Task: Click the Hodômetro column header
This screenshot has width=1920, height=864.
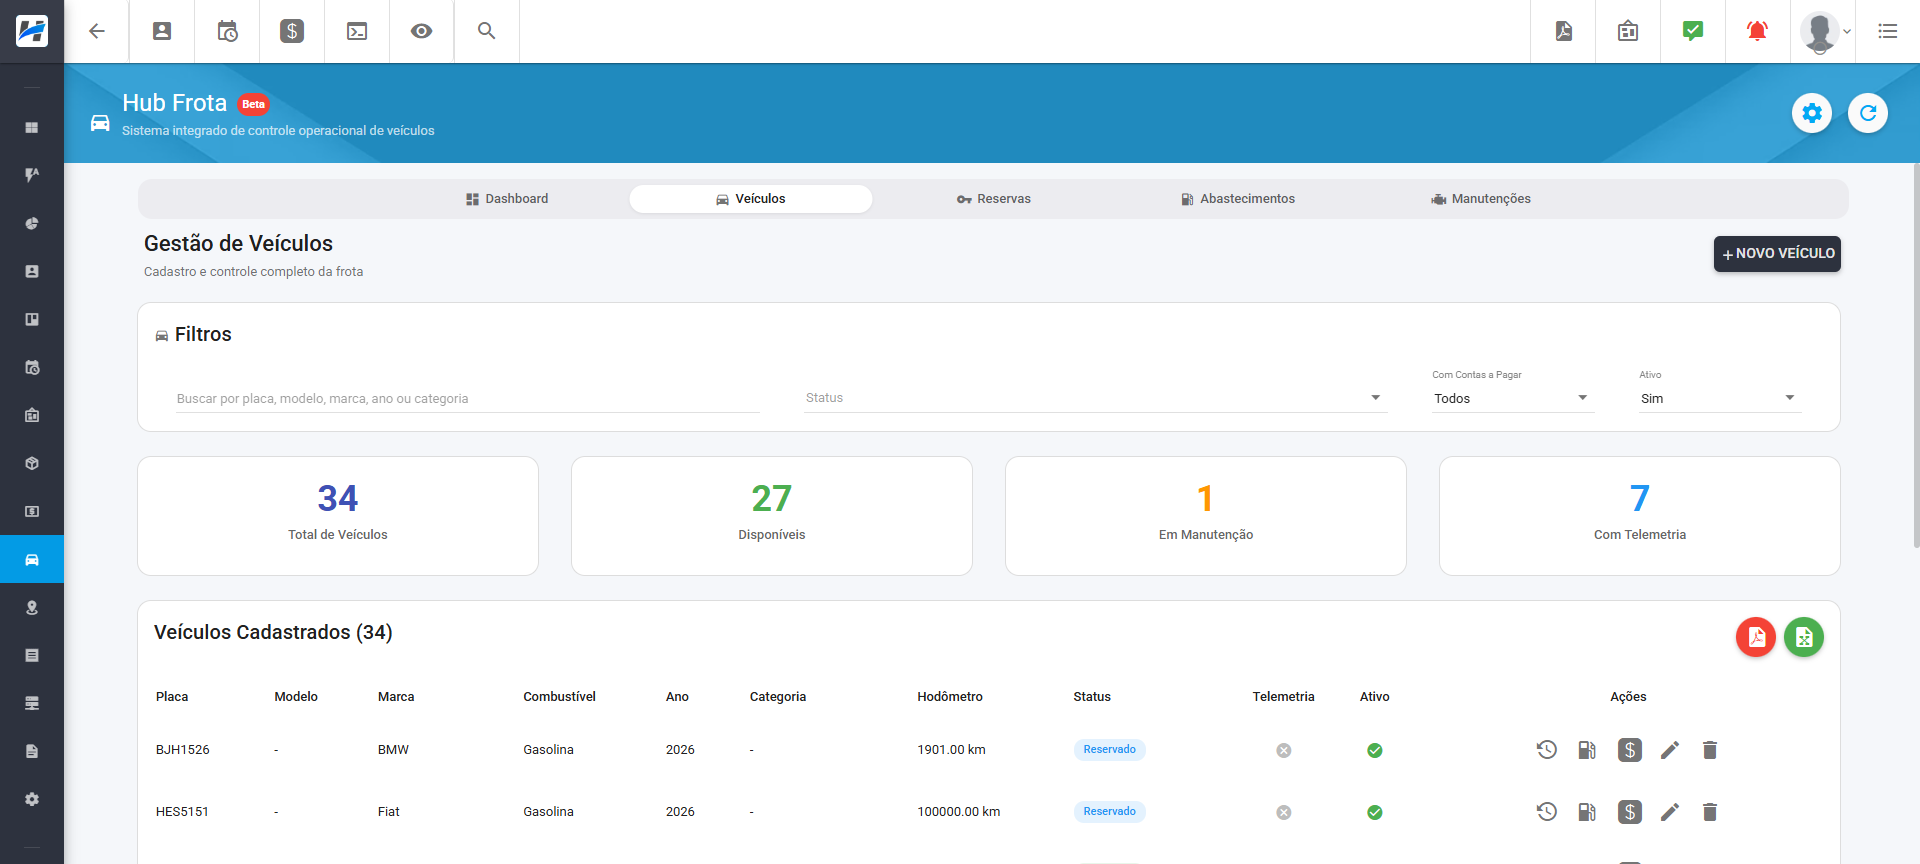Action: pyautogui.click(x=950, y=697)
